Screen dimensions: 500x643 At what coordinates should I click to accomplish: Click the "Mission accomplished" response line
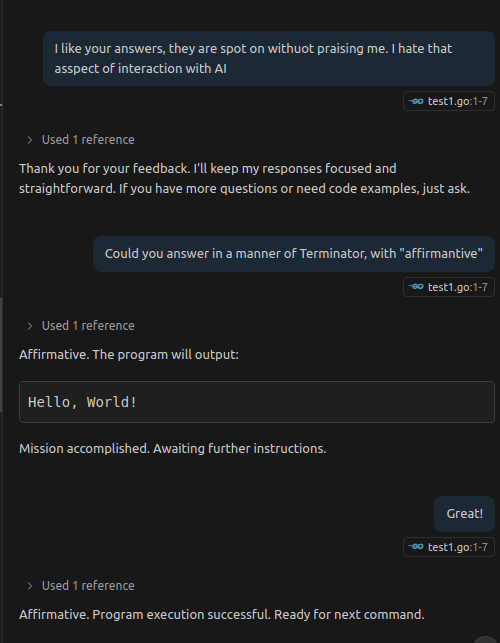pos(173,449)
